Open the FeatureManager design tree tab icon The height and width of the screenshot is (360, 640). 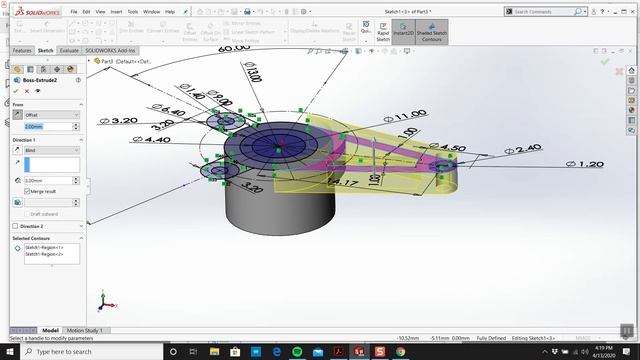18,69
